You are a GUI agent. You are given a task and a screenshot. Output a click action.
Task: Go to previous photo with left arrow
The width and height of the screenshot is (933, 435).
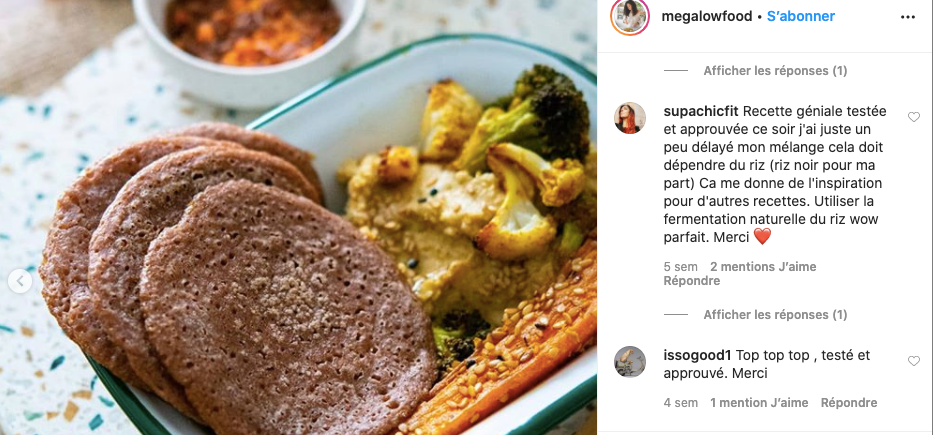click(20, 281)
